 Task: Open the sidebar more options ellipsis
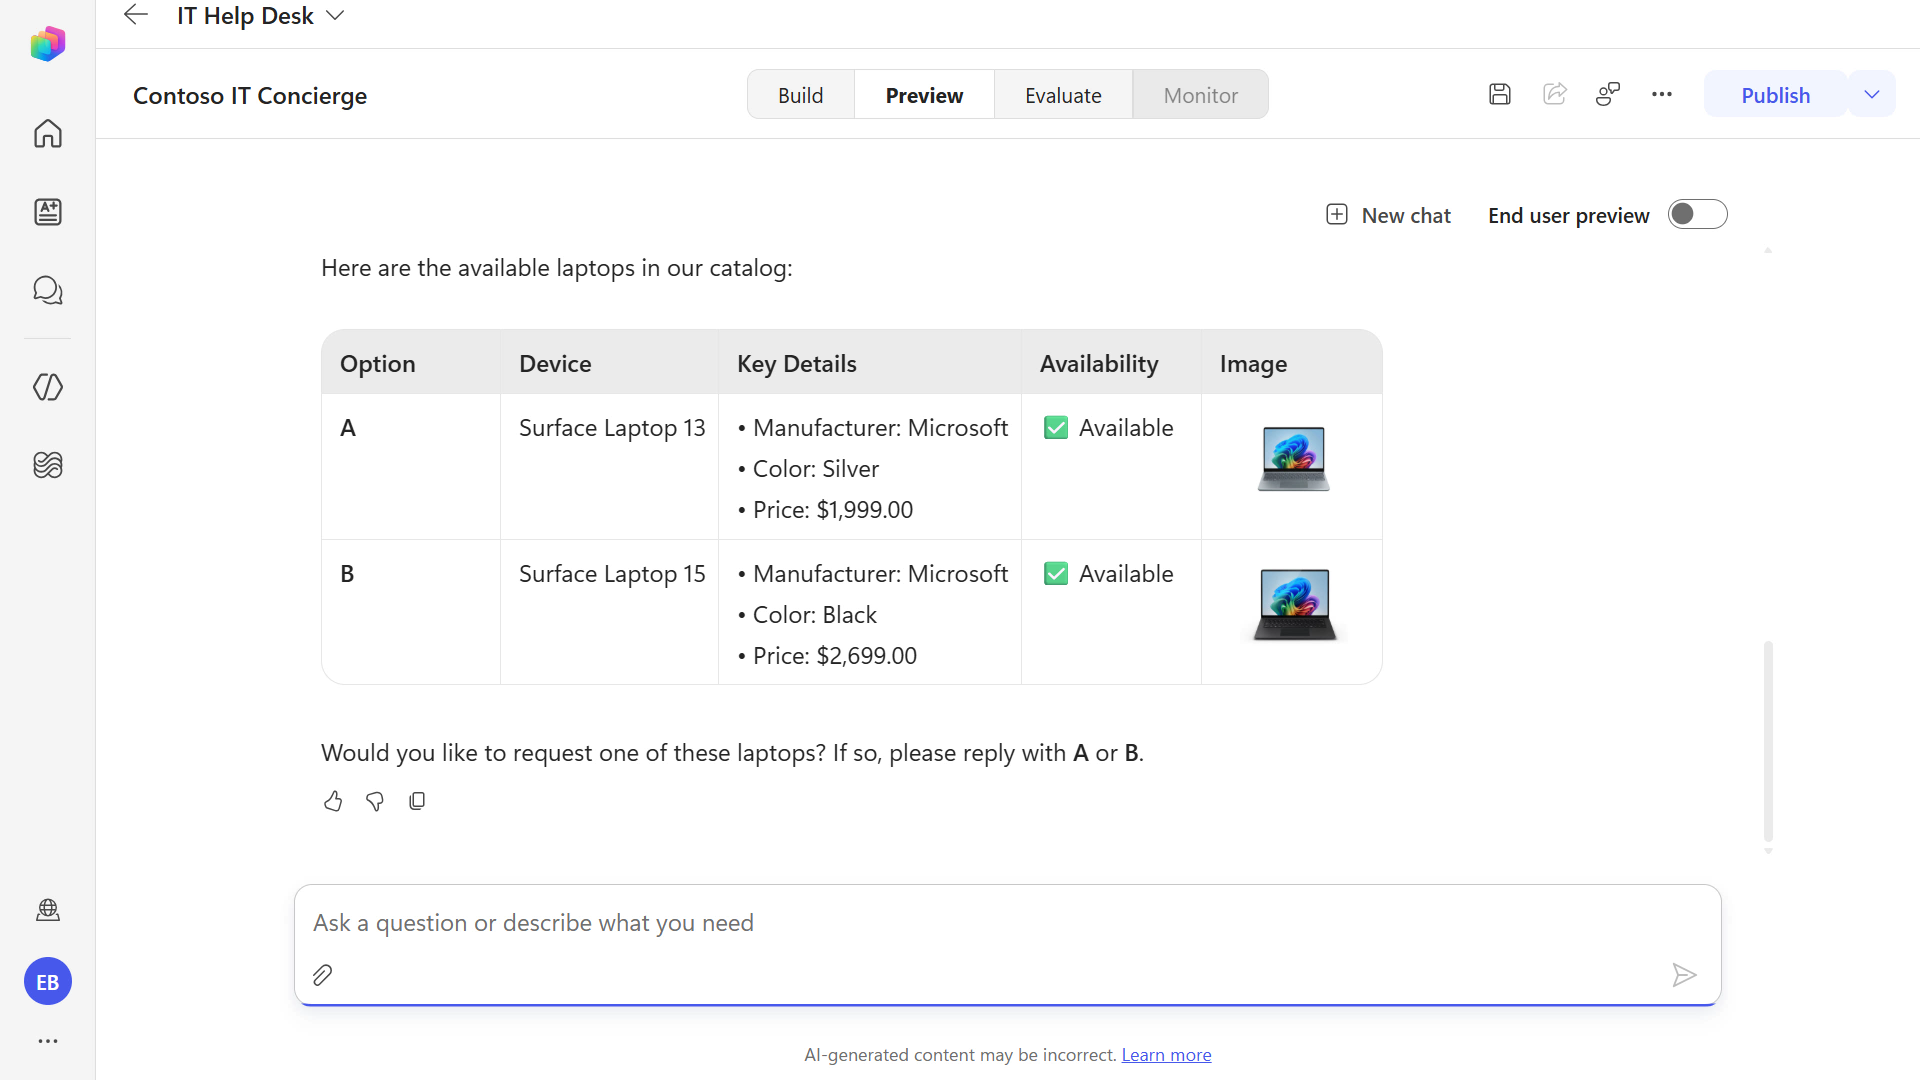click(x=48, y=1041)
